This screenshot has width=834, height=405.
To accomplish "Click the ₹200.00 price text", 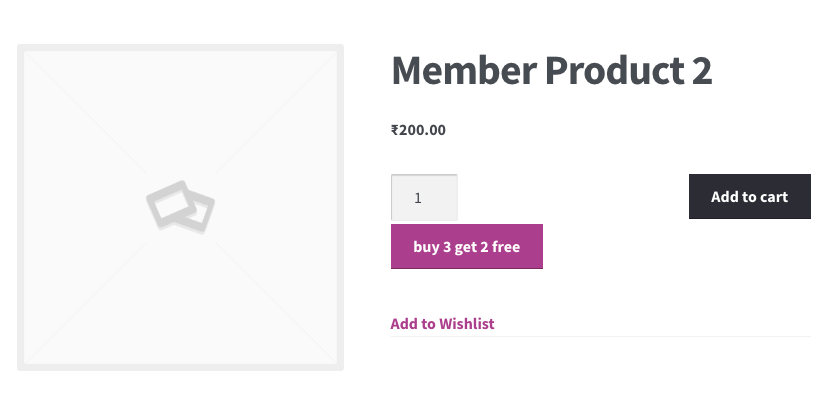I will [418, 130].
